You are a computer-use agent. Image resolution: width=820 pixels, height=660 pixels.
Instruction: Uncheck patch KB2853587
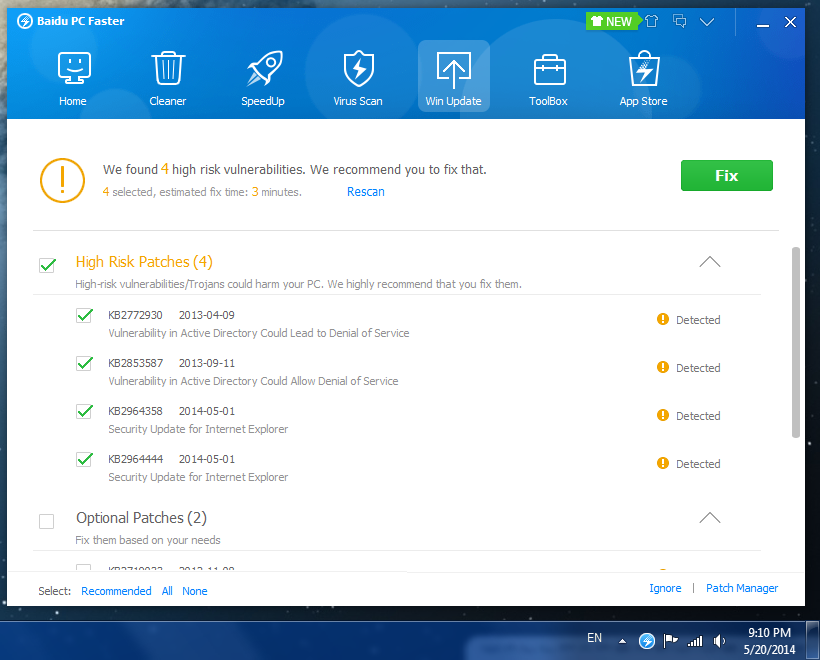click(x=84, y=363)
